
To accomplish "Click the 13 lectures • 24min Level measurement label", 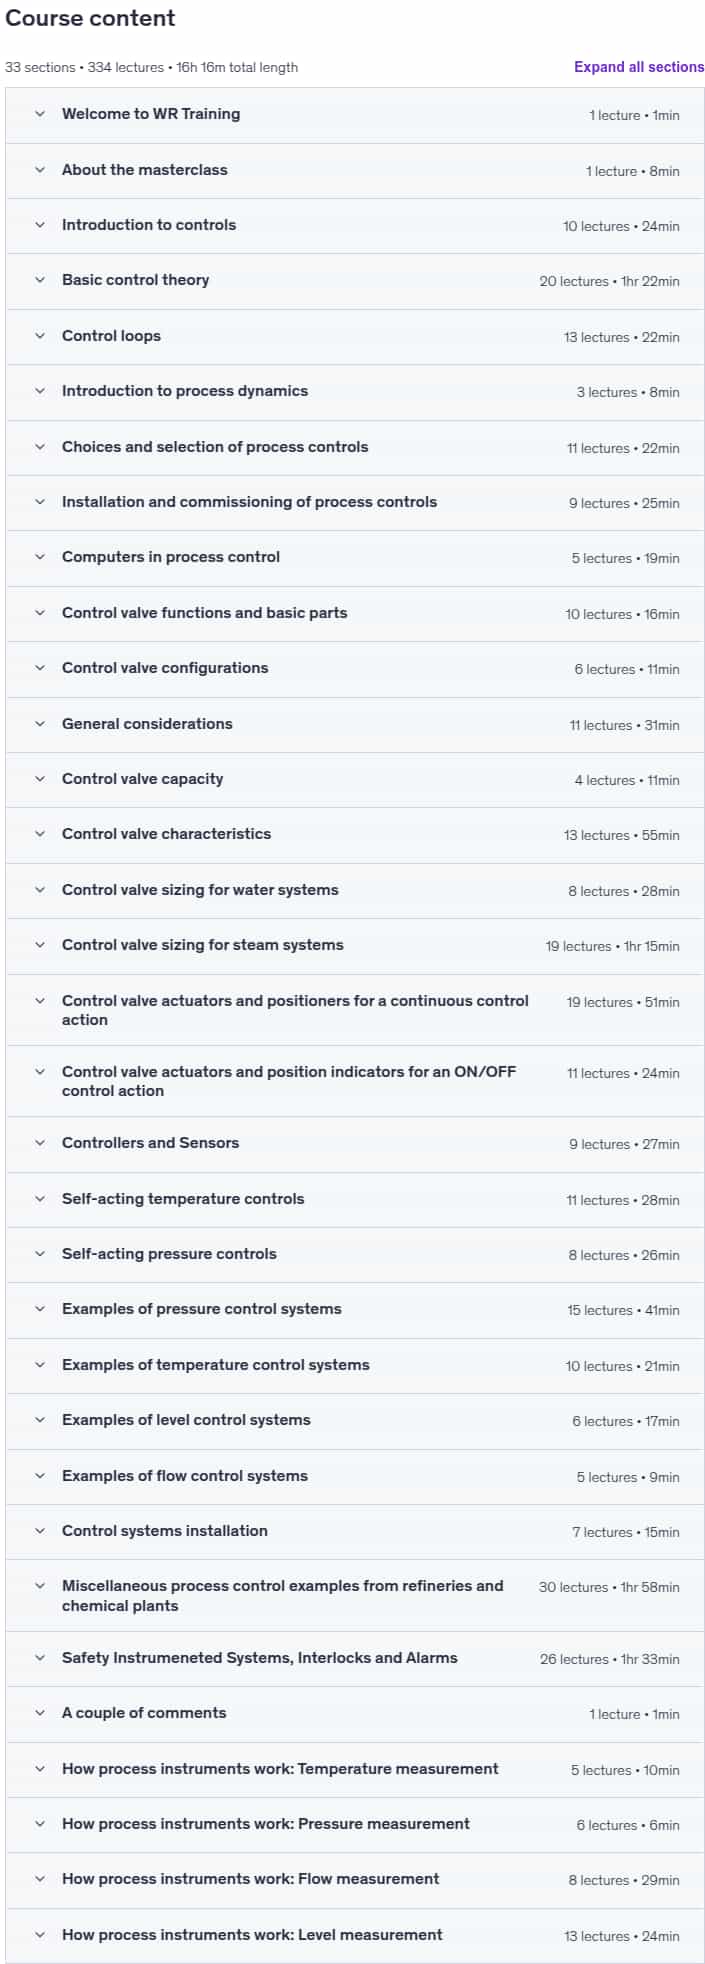I will 621,1936.
